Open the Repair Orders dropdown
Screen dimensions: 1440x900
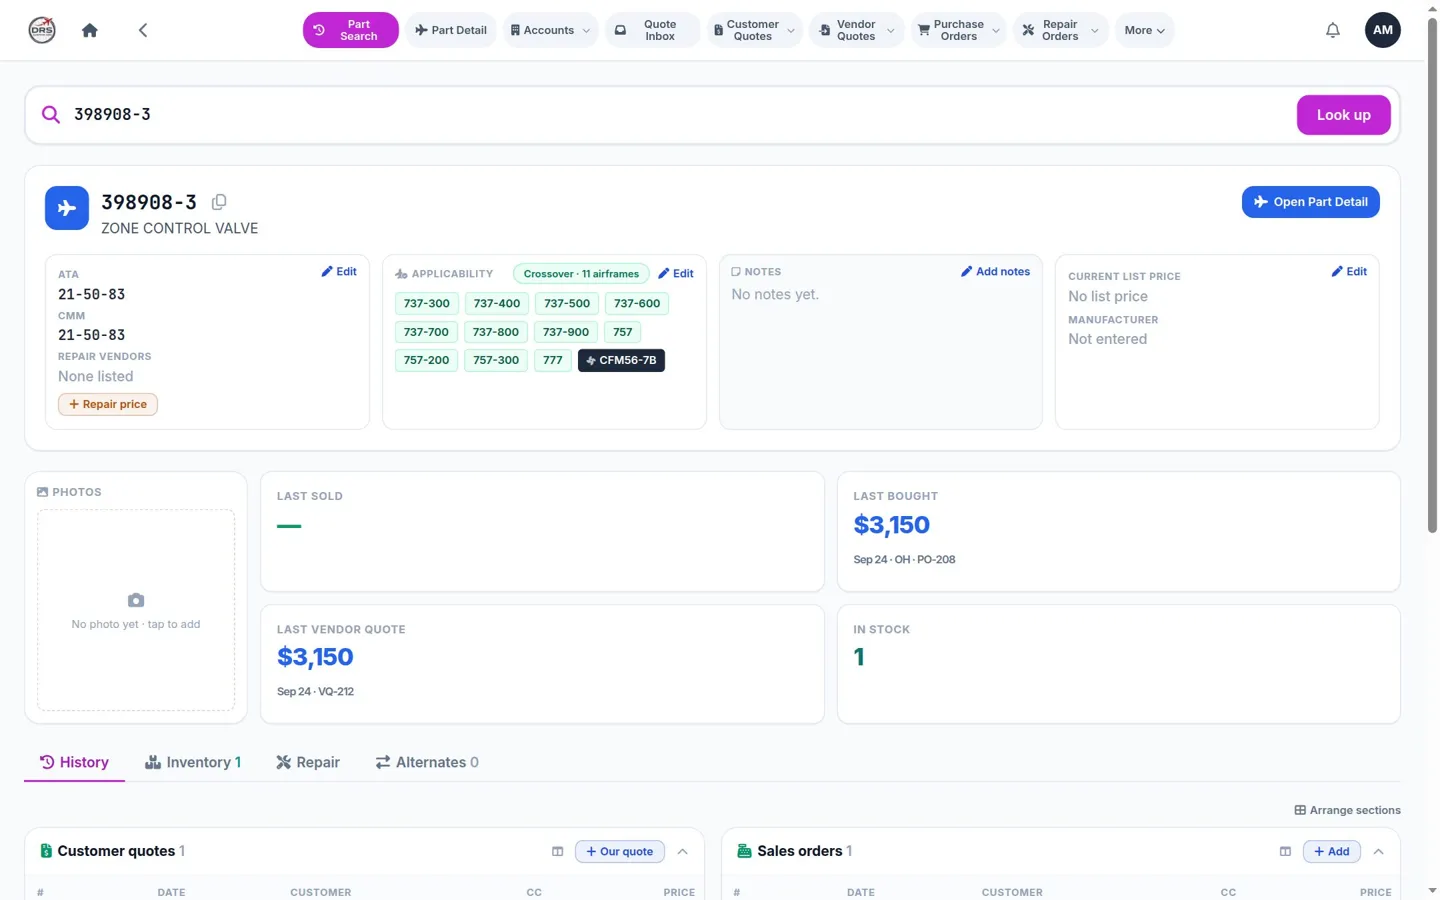coord(1061,30)
